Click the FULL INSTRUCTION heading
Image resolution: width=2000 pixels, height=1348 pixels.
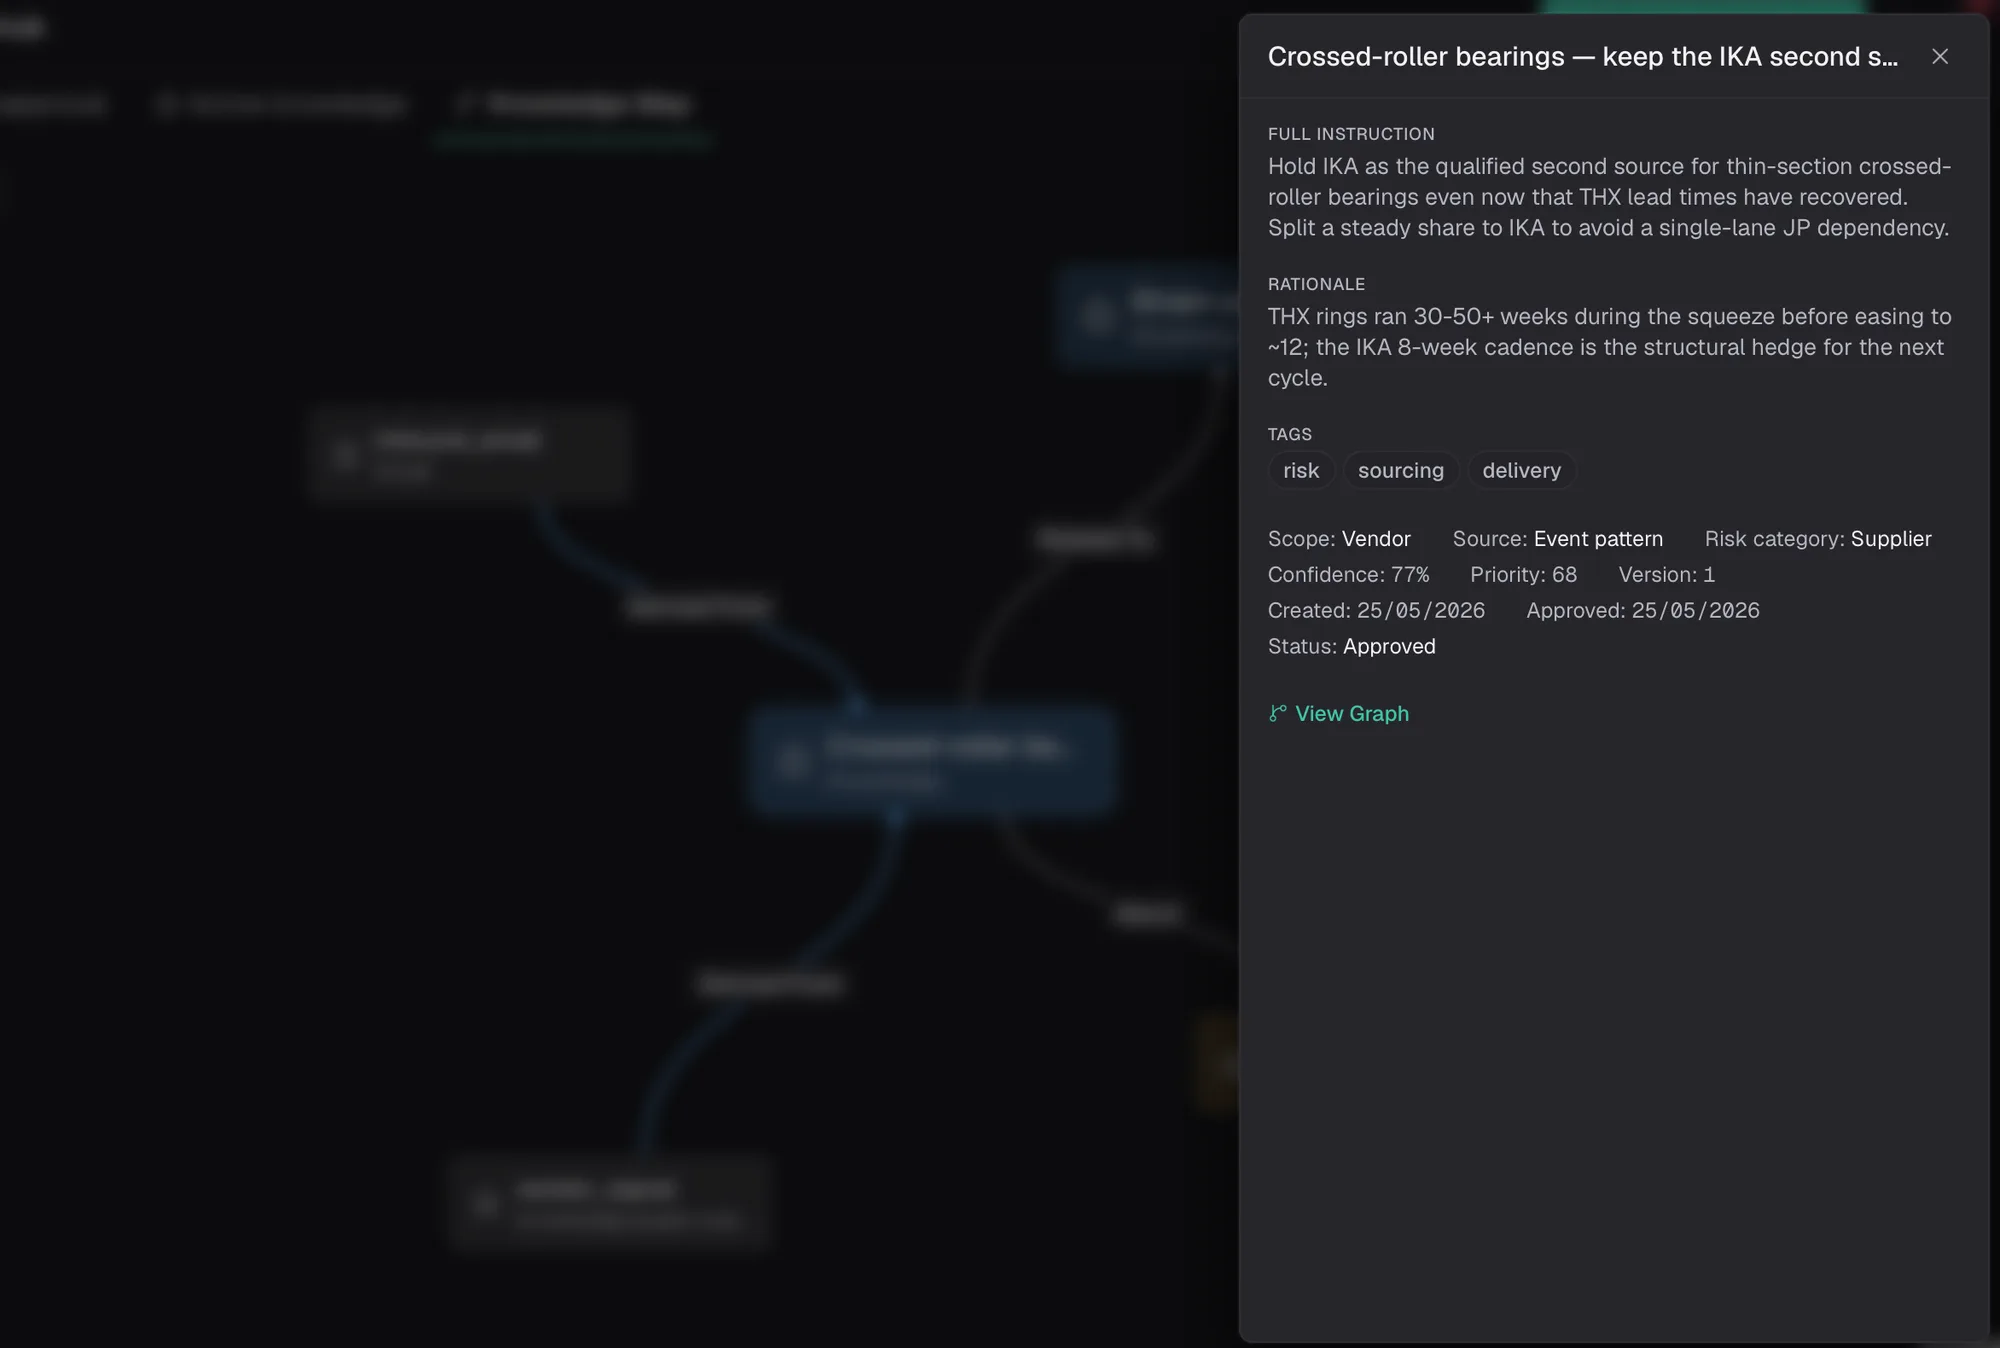(1351, 134)
